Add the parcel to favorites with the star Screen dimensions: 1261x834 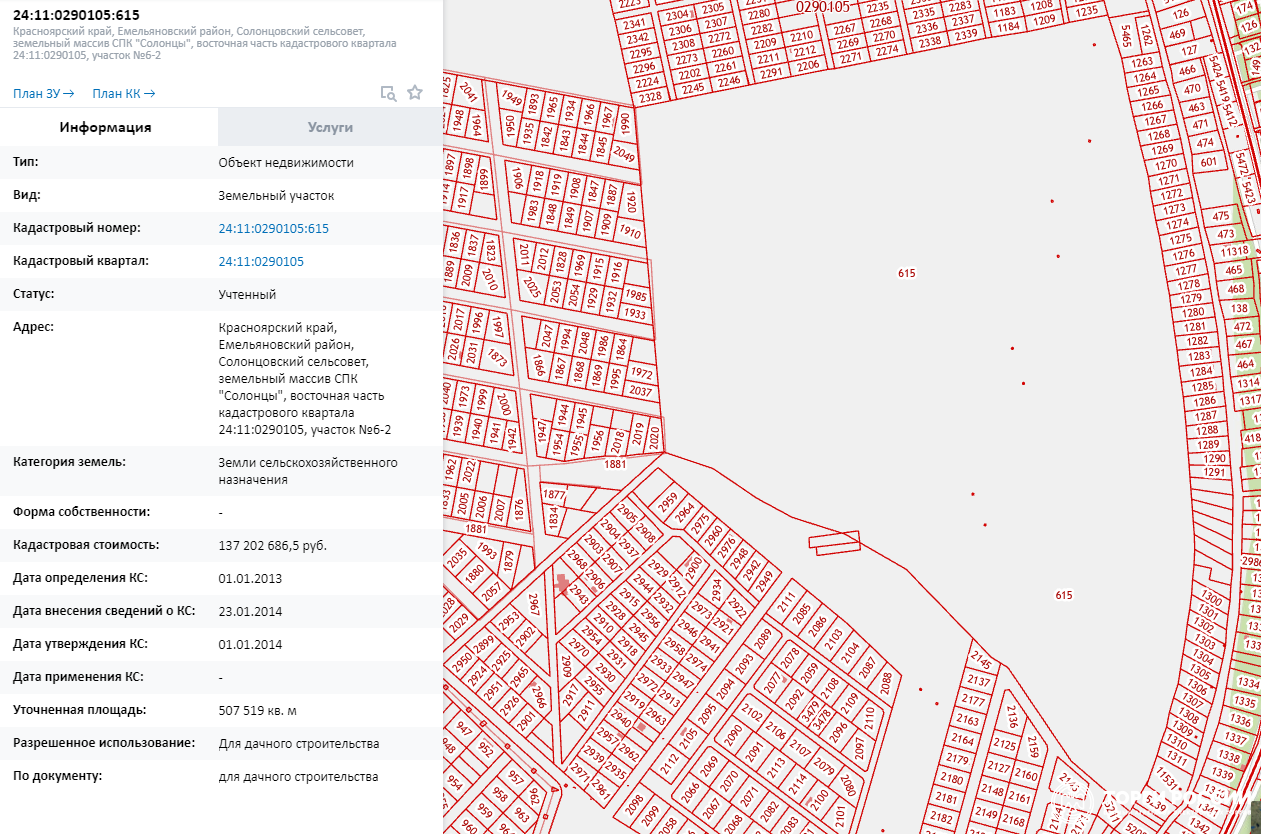415,93
